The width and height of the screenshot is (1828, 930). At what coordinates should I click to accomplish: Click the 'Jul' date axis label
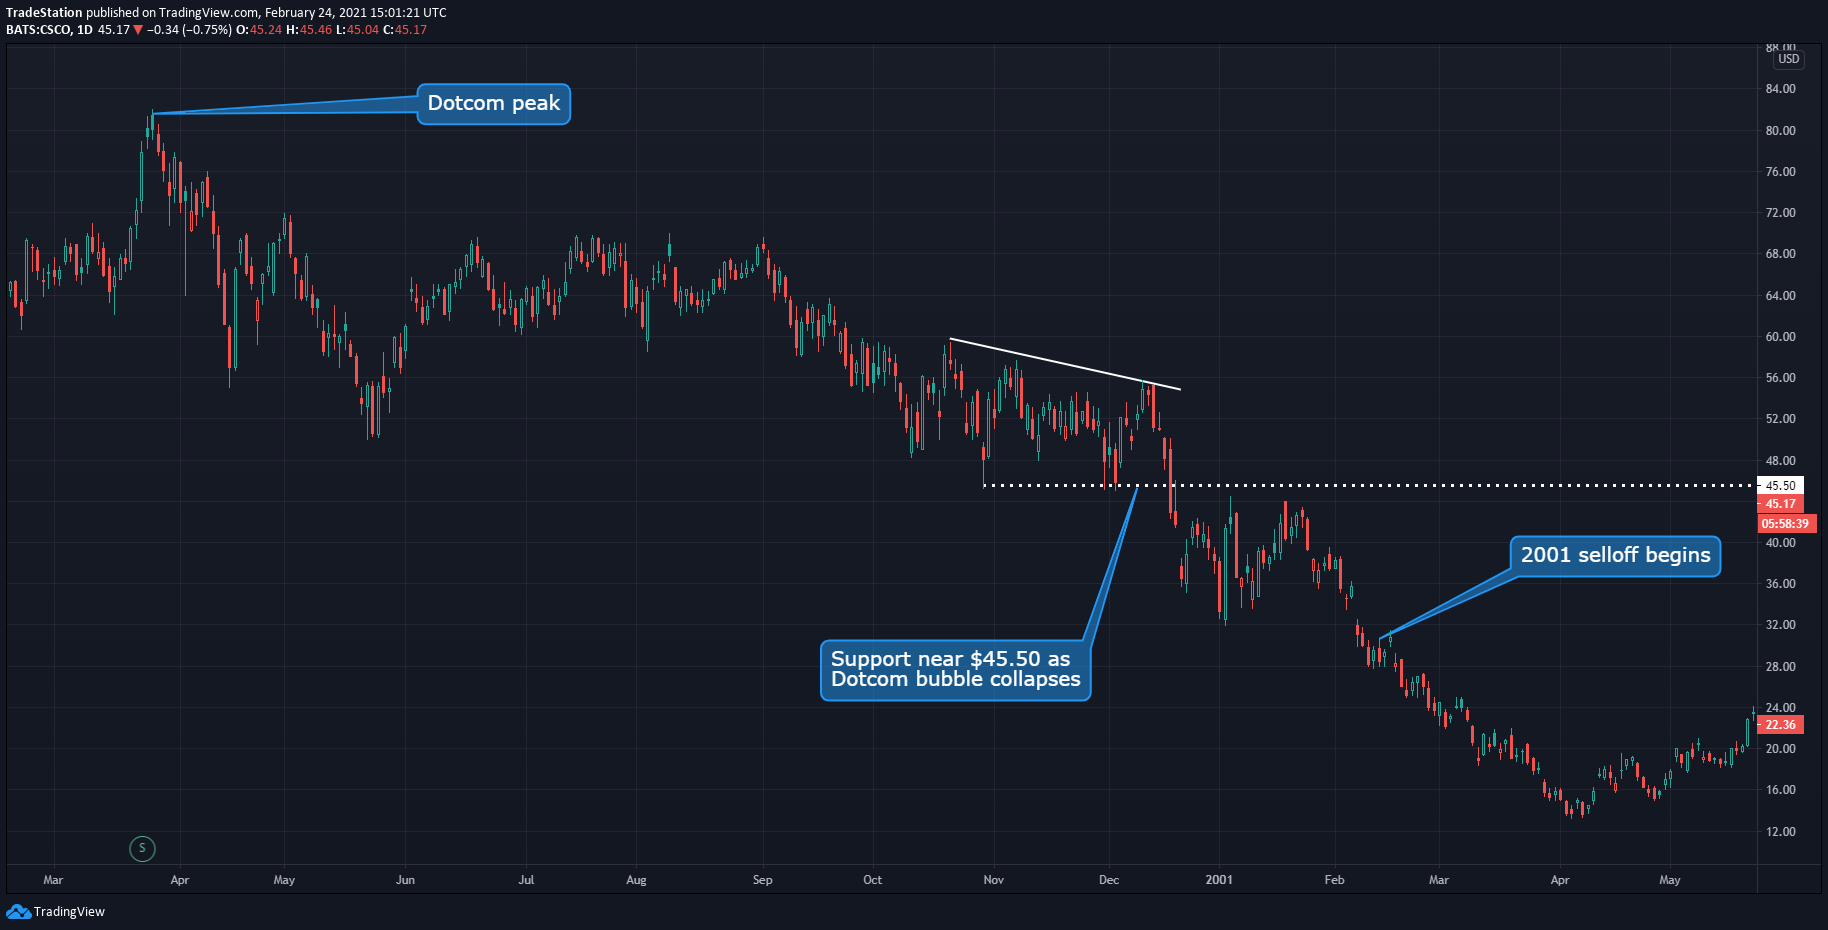point(526,880)
